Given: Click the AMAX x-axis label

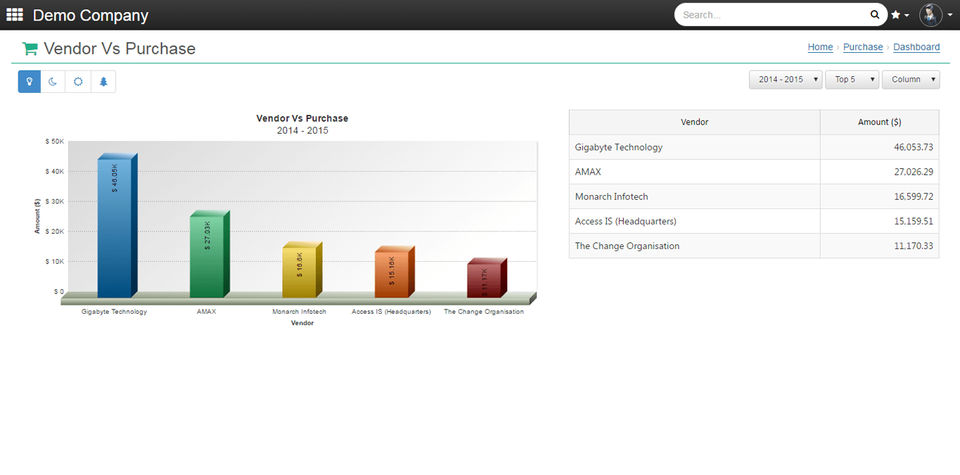Looking at the screenshot, I should pyautogui.click(x=206, y=312).
